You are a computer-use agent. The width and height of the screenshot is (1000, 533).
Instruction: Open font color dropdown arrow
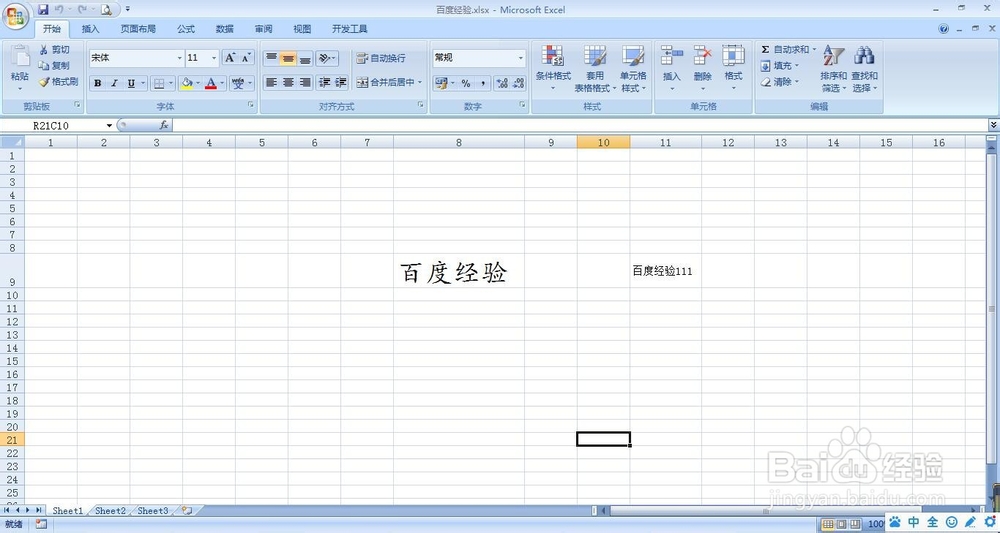click(x=222, y=83)
